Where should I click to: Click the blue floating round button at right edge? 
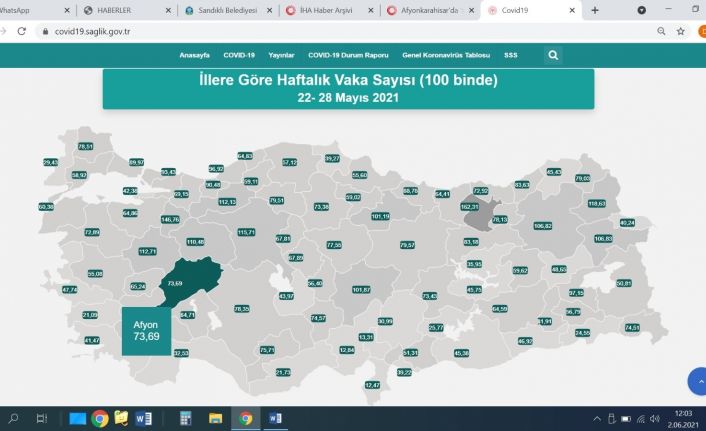point(697,381)
